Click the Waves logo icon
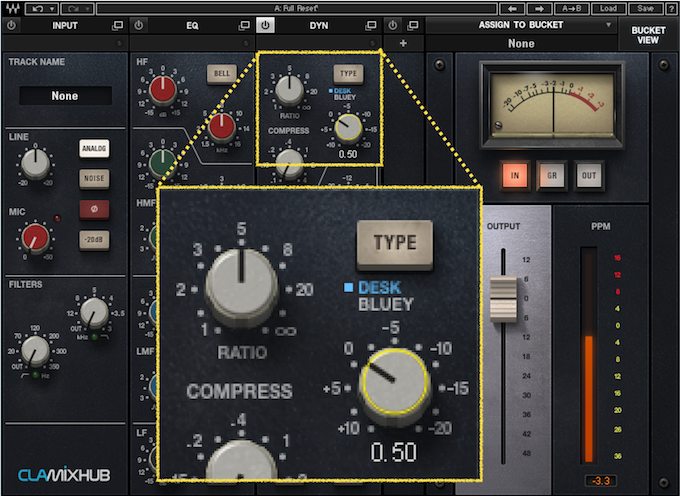Screen dimensions: 680x496 [x=12, y=8]
